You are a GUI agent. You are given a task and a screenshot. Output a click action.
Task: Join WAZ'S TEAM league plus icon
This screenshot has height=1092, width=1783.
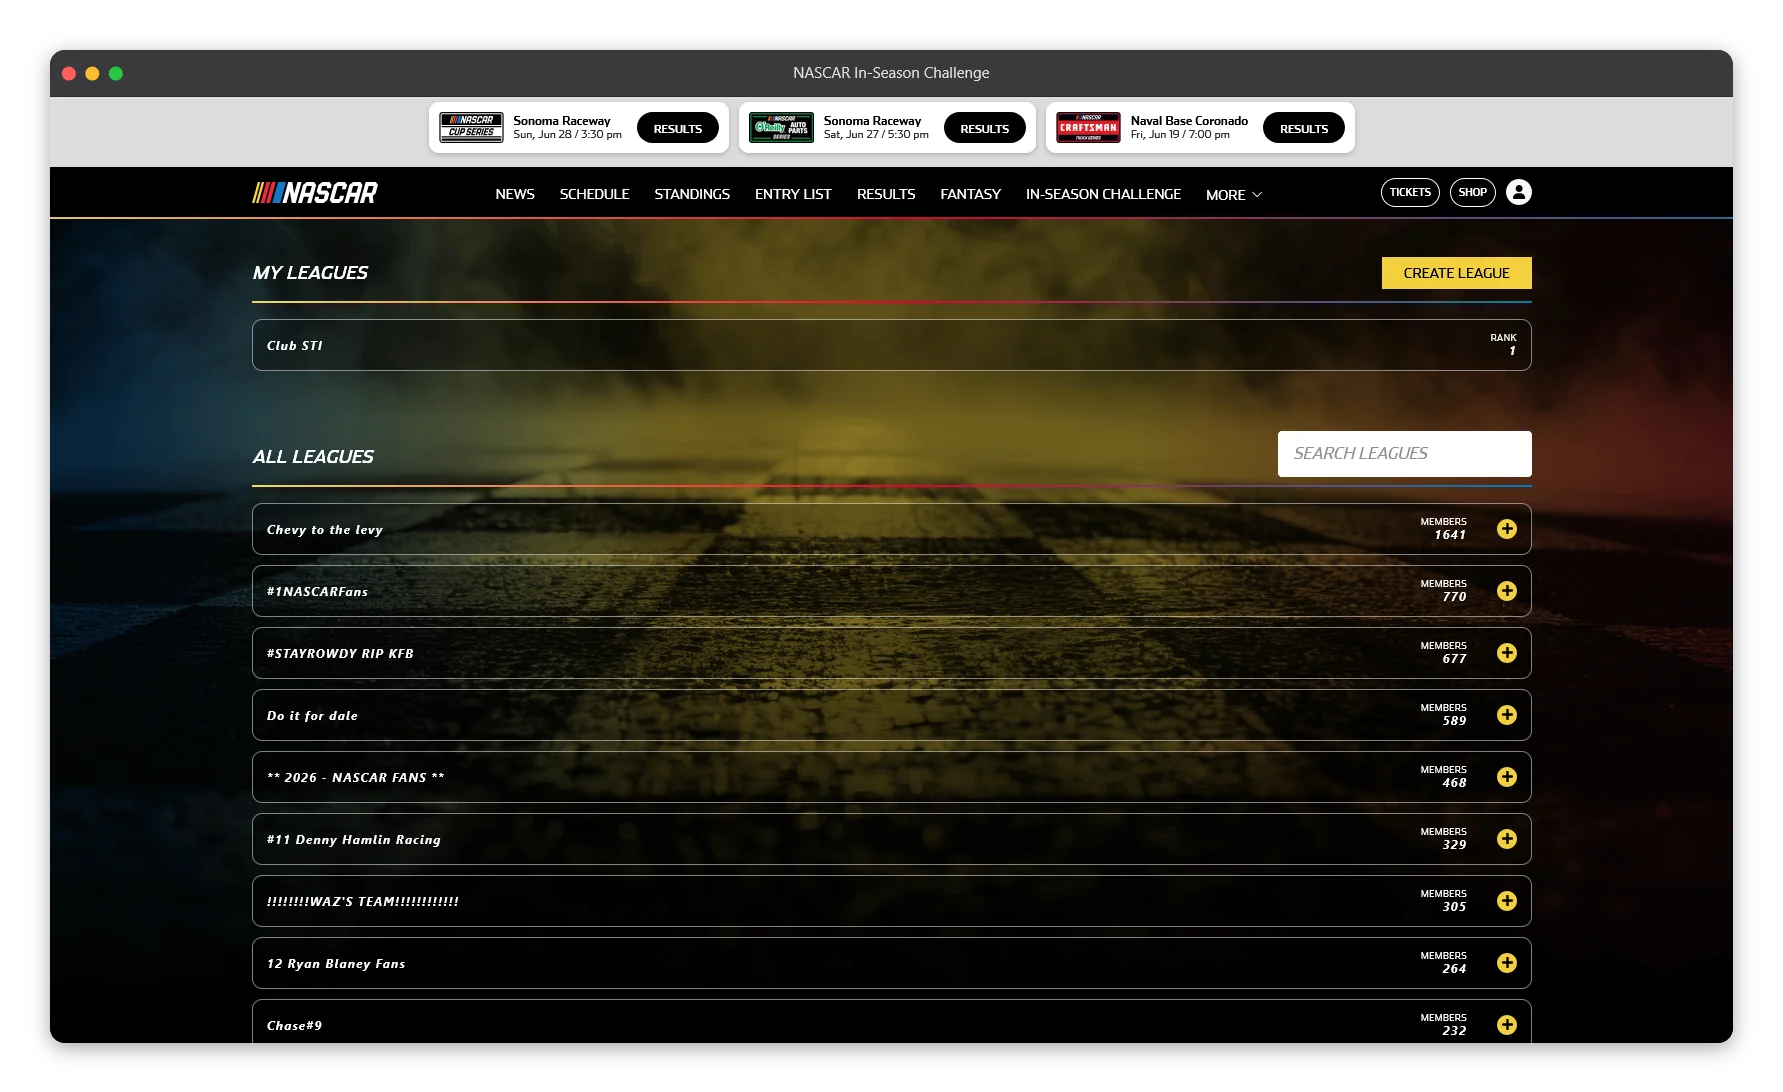(x=1506, y=901)
